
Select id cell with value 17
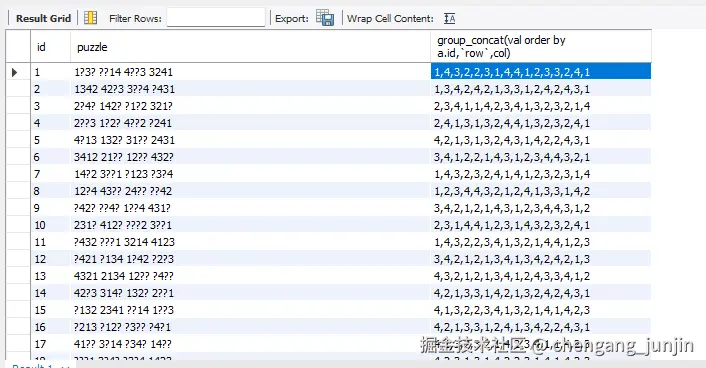tap(50, 344)
